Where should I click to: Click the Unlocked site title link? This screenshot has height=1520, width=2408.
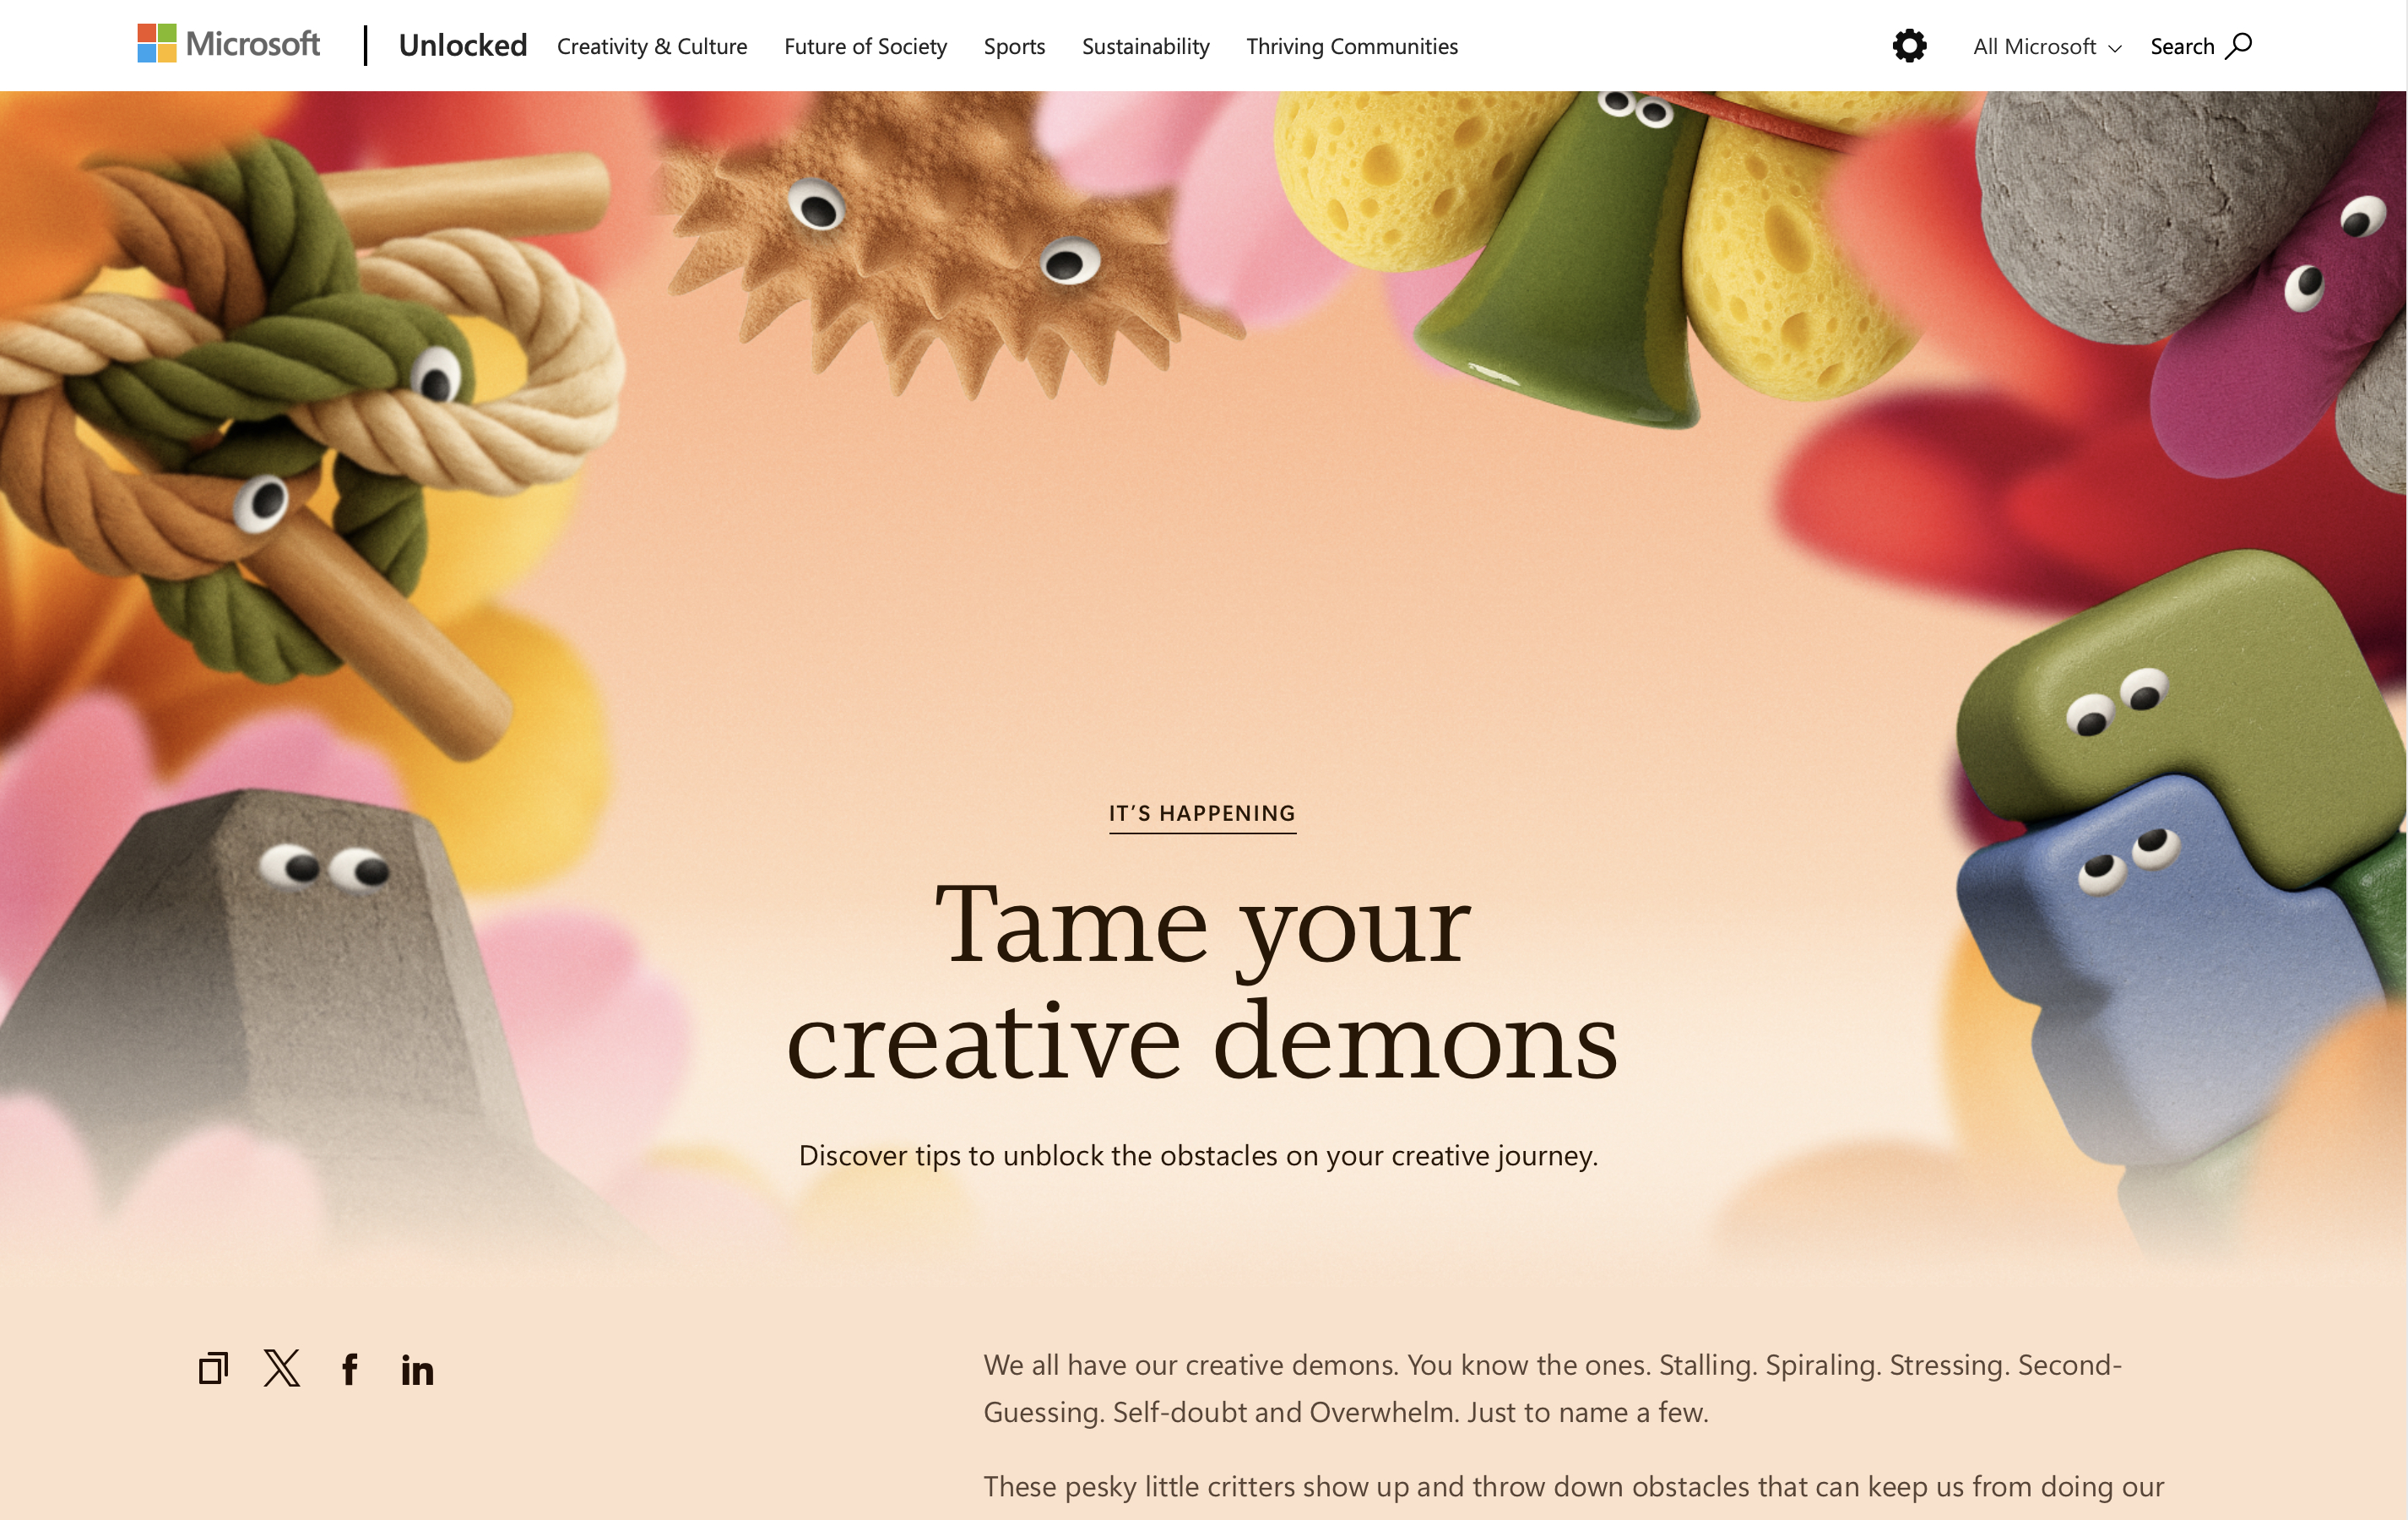coord(462,45)
